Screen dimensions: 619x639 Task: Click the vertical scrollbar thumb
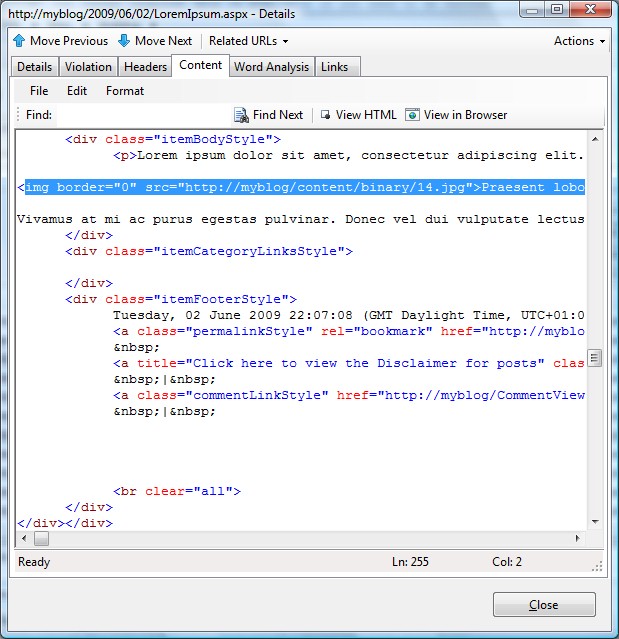pos(595,358)
